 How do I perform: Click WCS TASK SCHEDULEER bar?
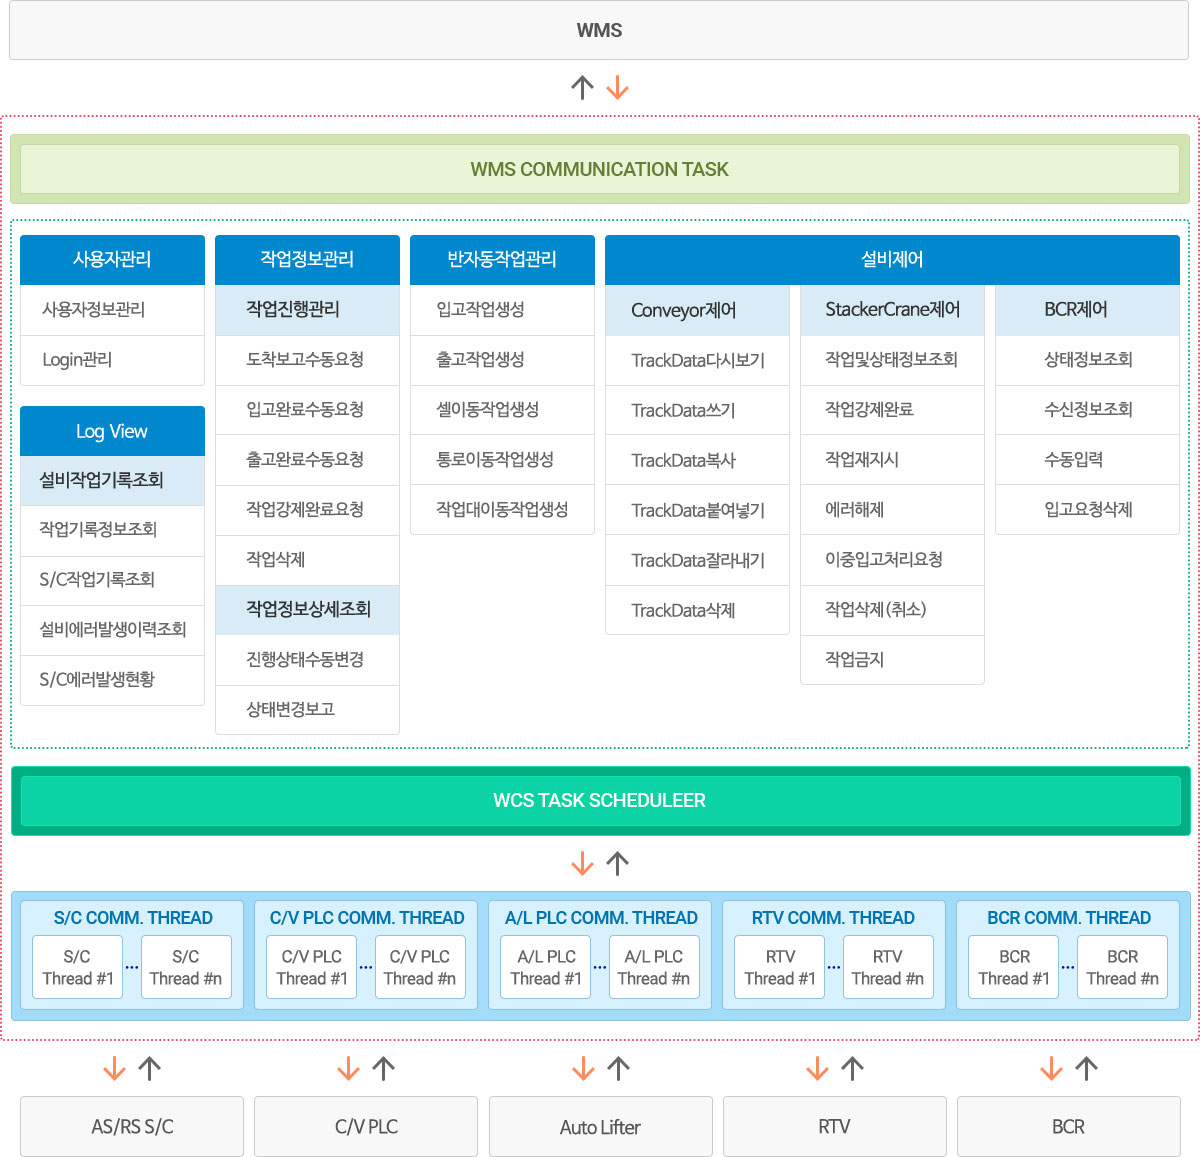tap(600, 801)
